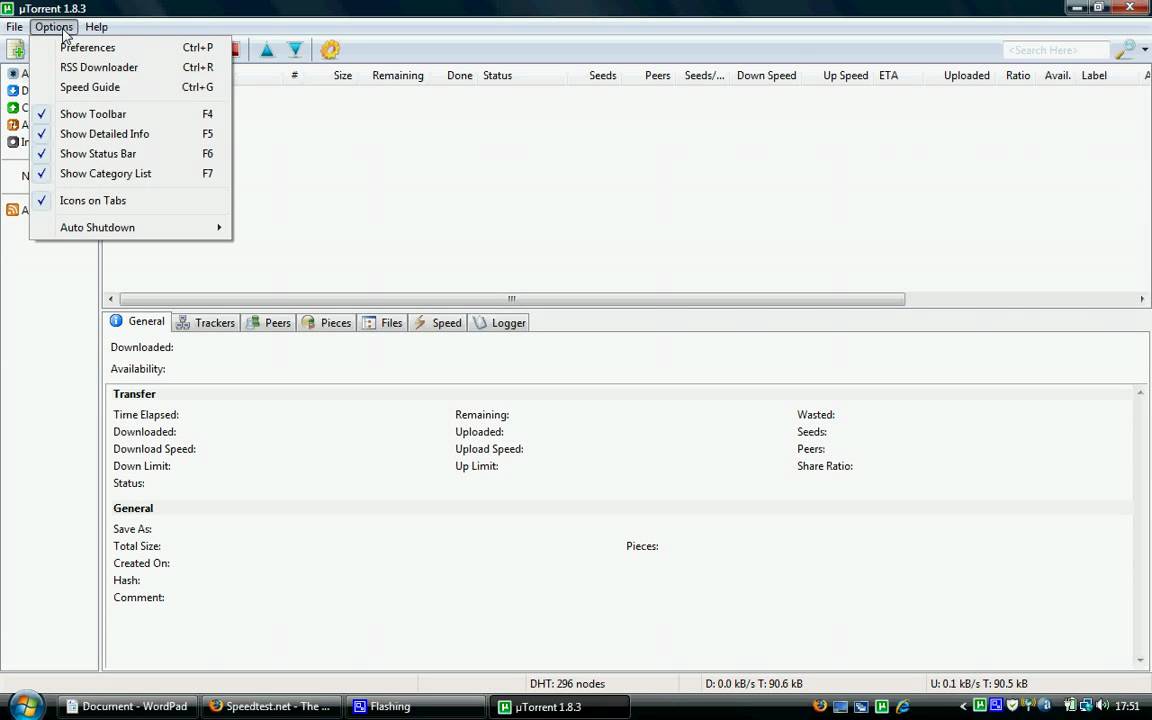Switch to the General tab
Image resolution: width=1152 pixels, height=720 pixels.
(x=137, y=321)
